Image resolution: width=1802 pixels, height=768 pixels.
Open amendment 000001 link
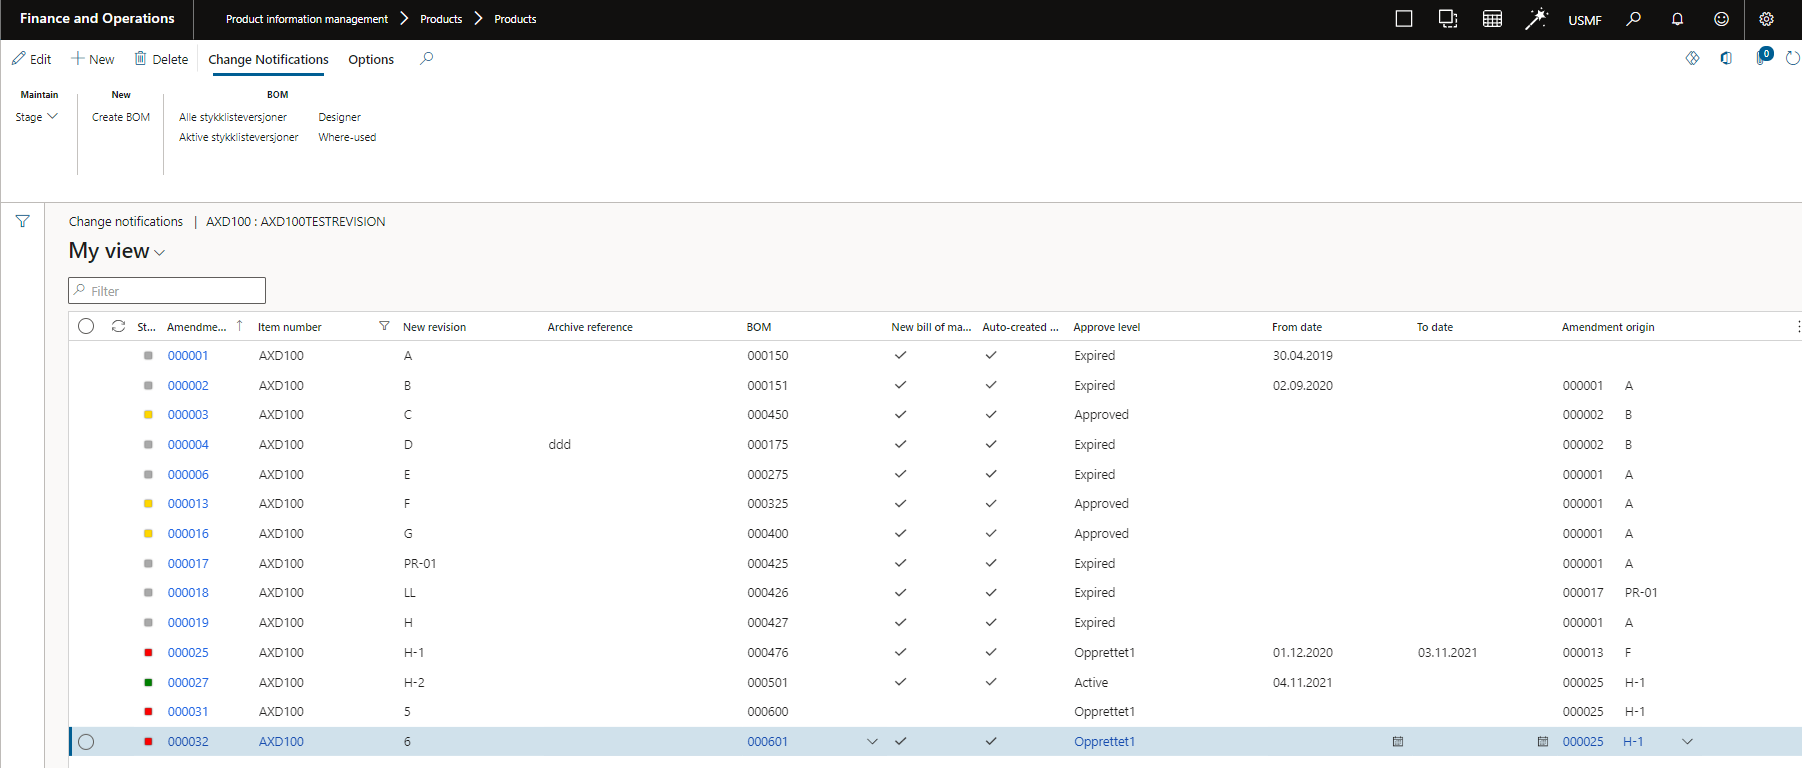[188, 356]
